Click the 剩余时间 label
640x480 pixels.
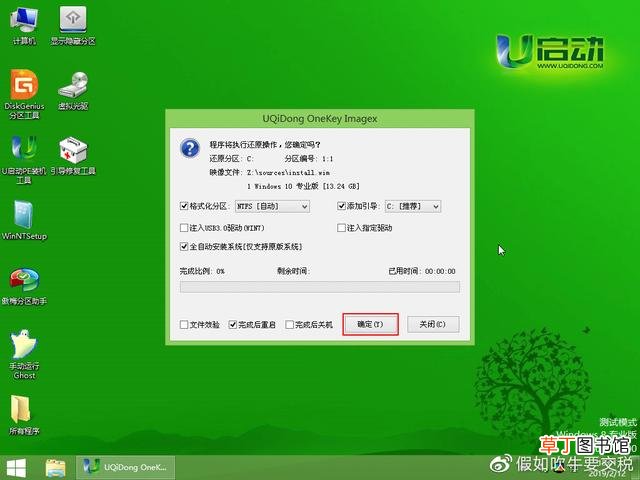pyautogui.click(x=293, y=271)
